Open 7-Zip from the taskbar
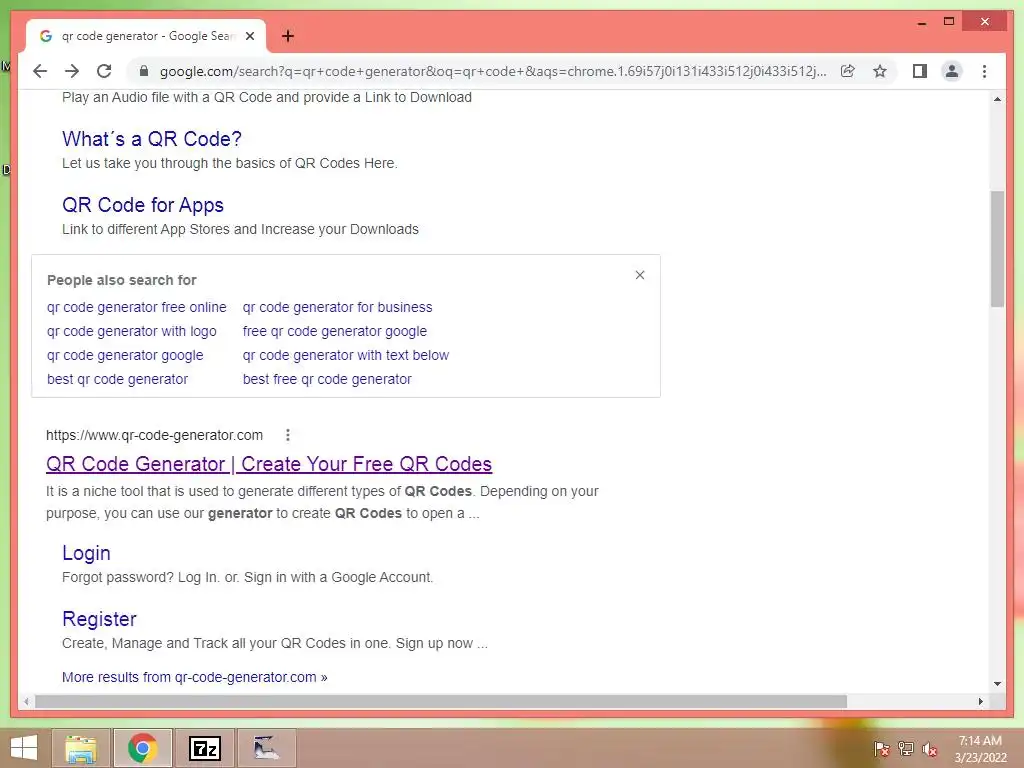Screen dimensions: 1024x768 (x=204, y=748)
